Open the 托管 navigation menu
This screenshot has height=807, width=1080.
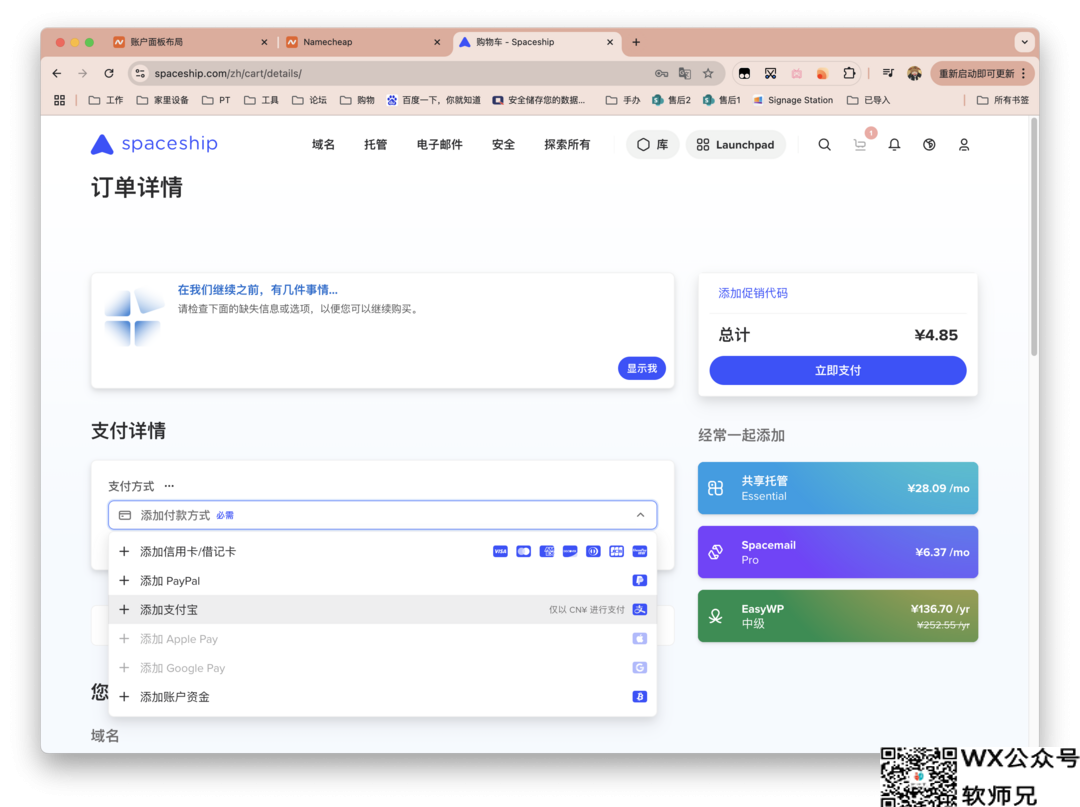[x=375, y=145]
